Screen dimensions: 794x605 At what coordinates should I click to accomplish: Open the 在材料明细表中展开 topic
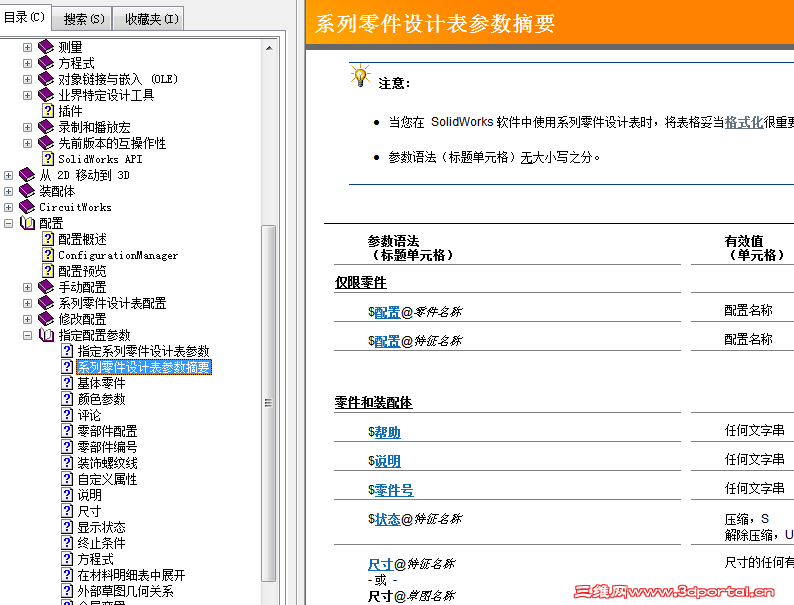point(131,575)
